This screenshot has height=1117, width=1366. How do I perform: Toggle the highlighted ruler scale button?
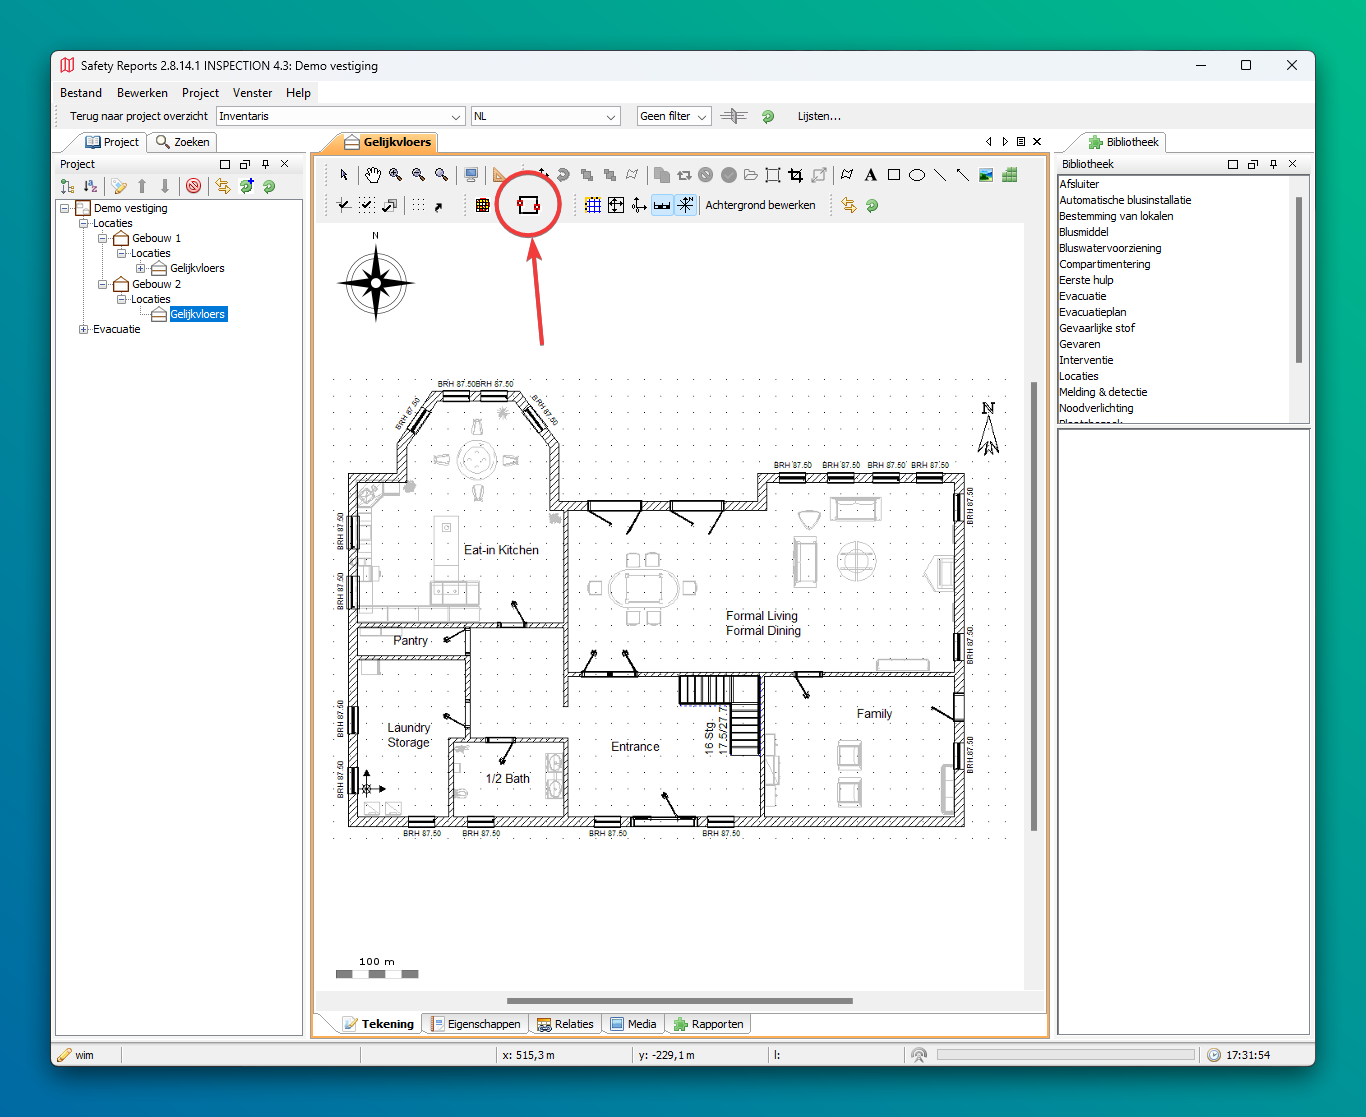(662, 205)
